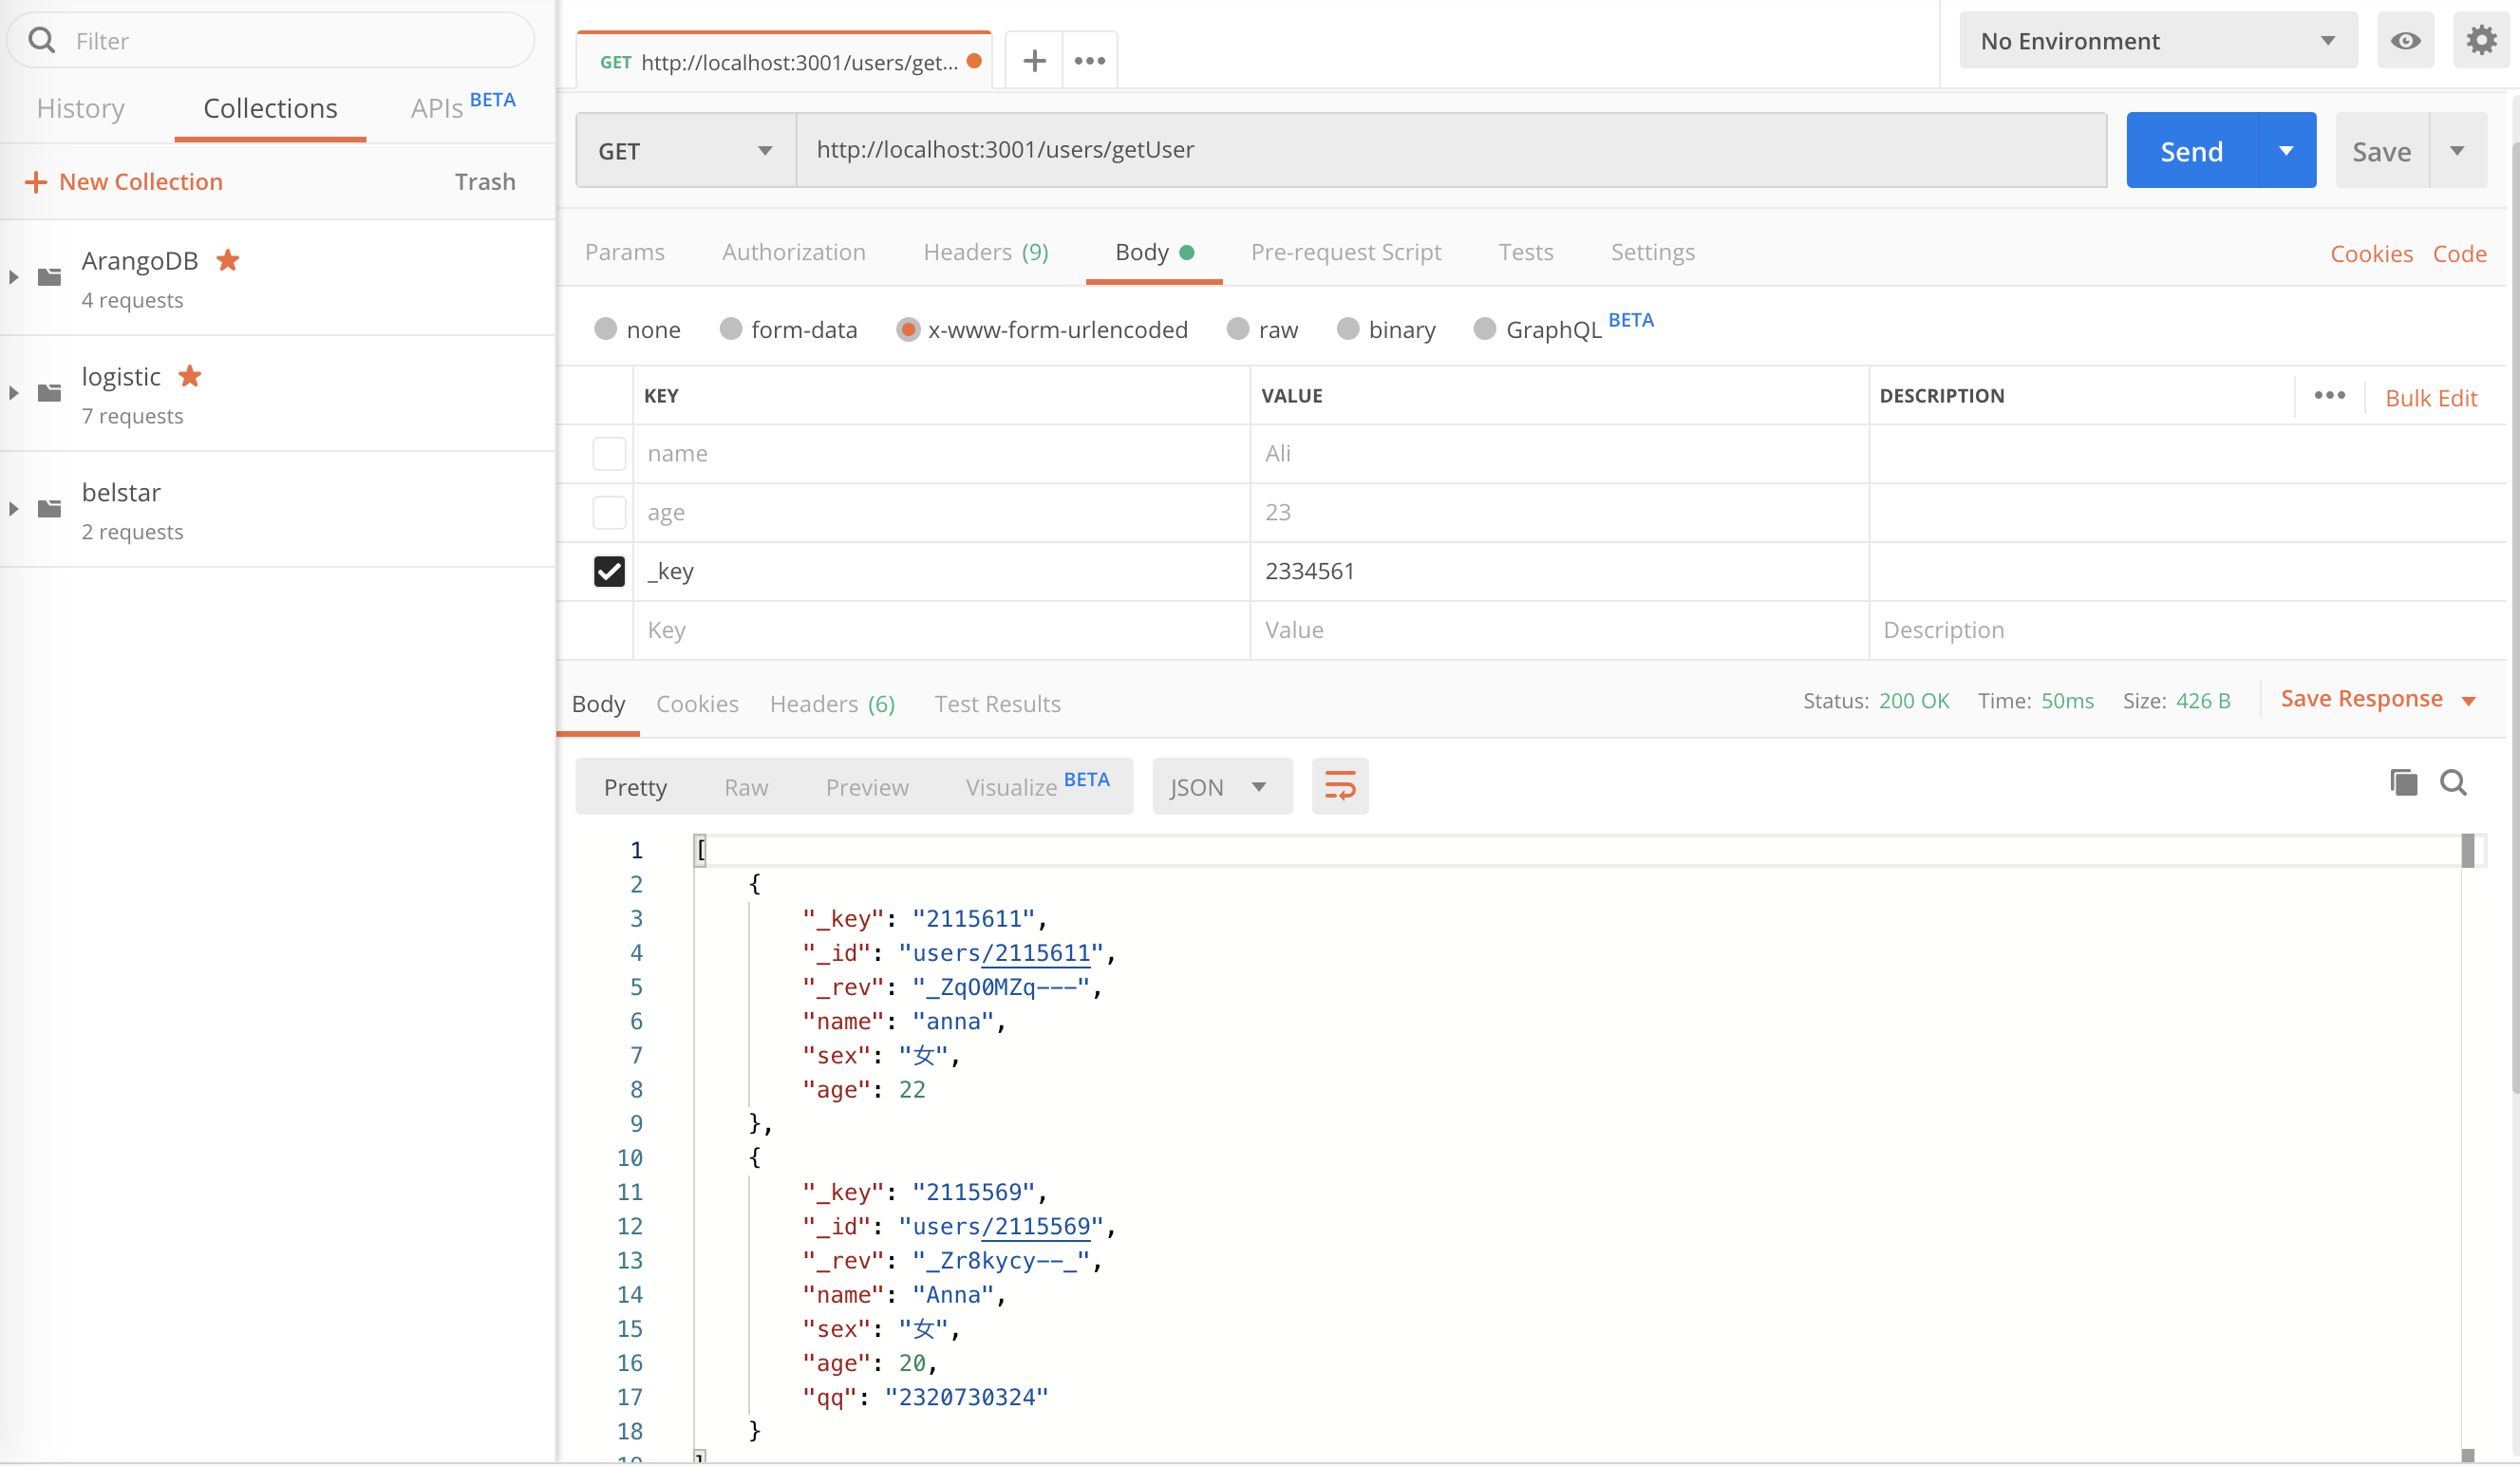Open tab options three-dots menu
The image size is (2520, 1466).
coord(1089,61)
